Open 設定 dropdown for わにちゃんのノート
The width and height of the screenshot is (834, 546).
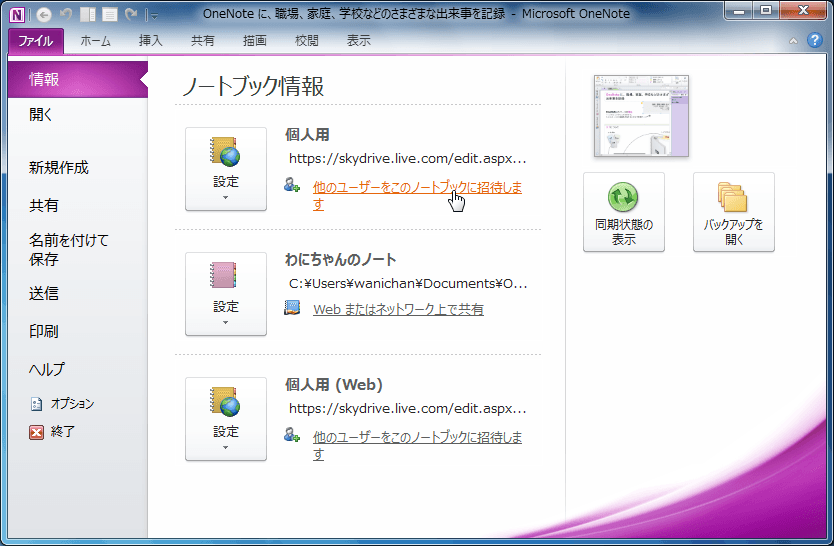pos(226,294)
